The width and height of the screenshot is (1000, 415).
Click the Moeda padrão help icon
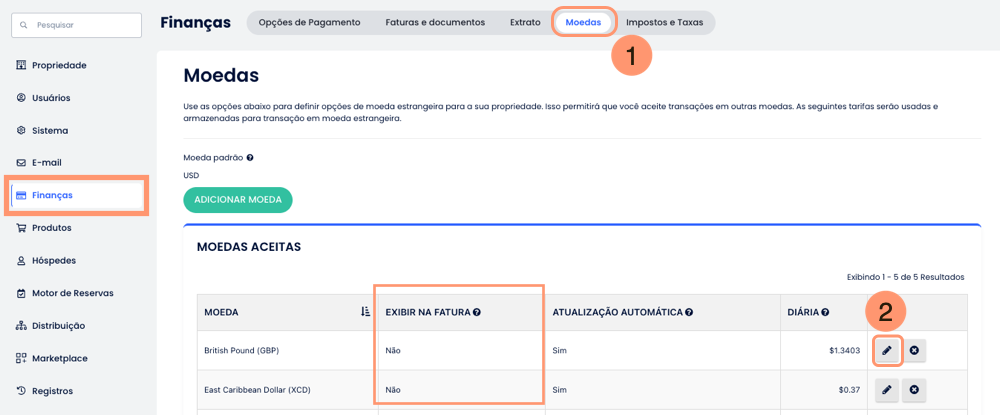250,158
